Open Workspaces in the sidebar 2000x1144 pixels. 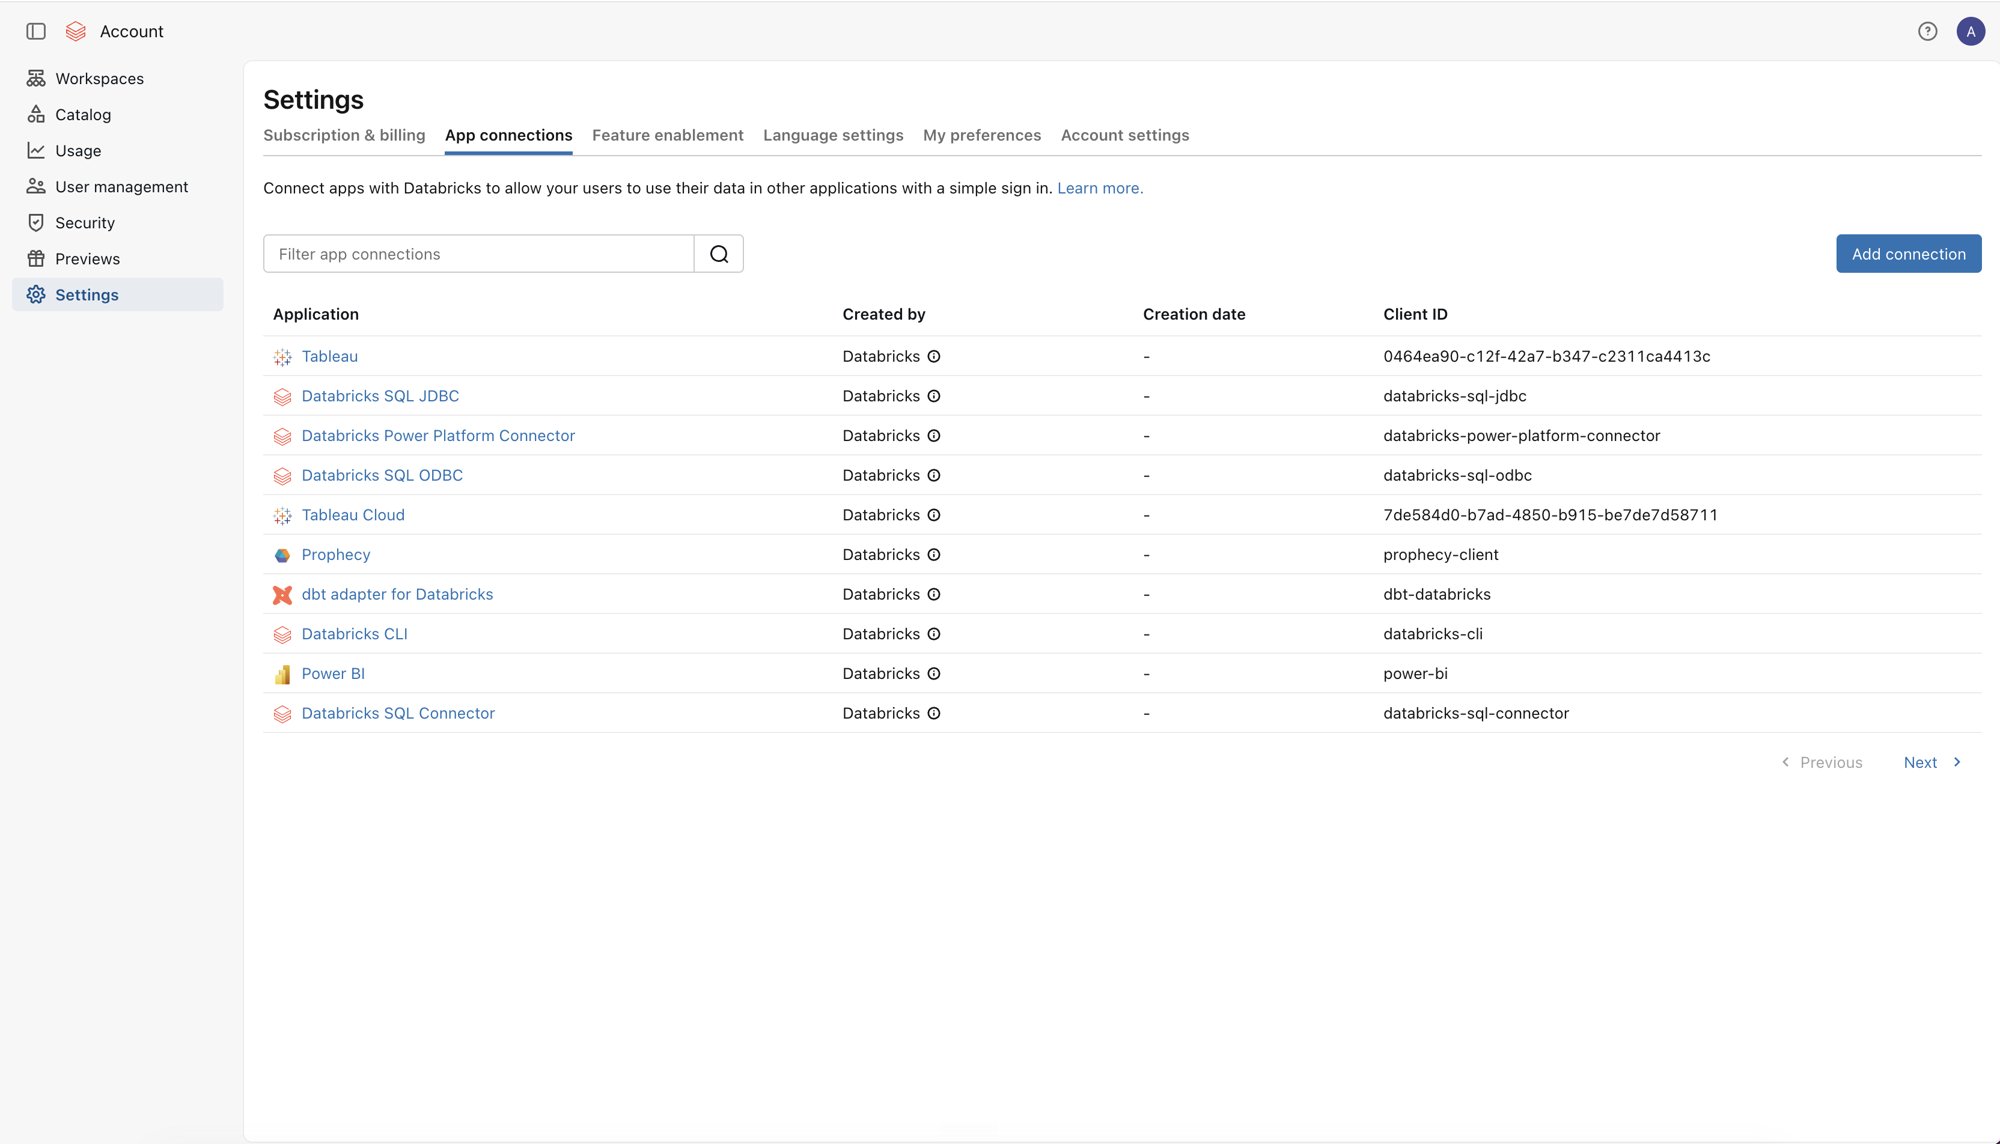[x=118, y=78]
